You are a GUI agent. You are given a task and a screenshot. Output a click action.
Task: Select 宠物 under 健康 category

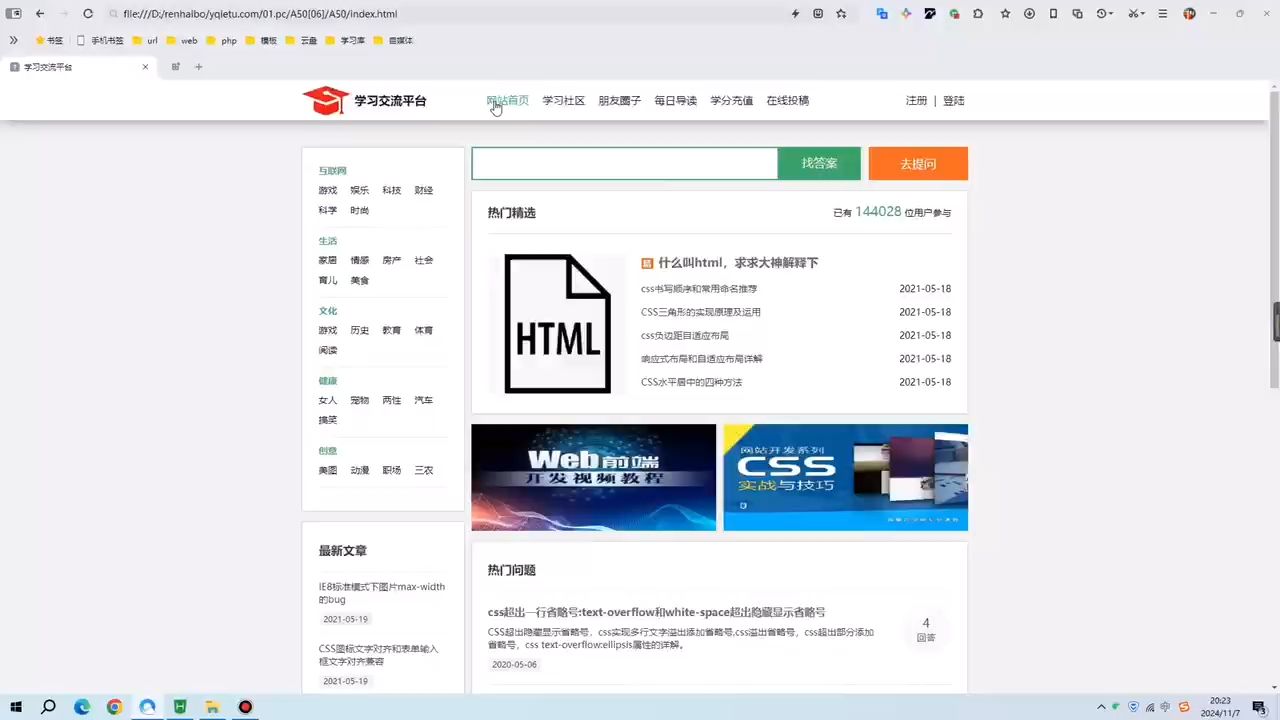coord(359,400)
